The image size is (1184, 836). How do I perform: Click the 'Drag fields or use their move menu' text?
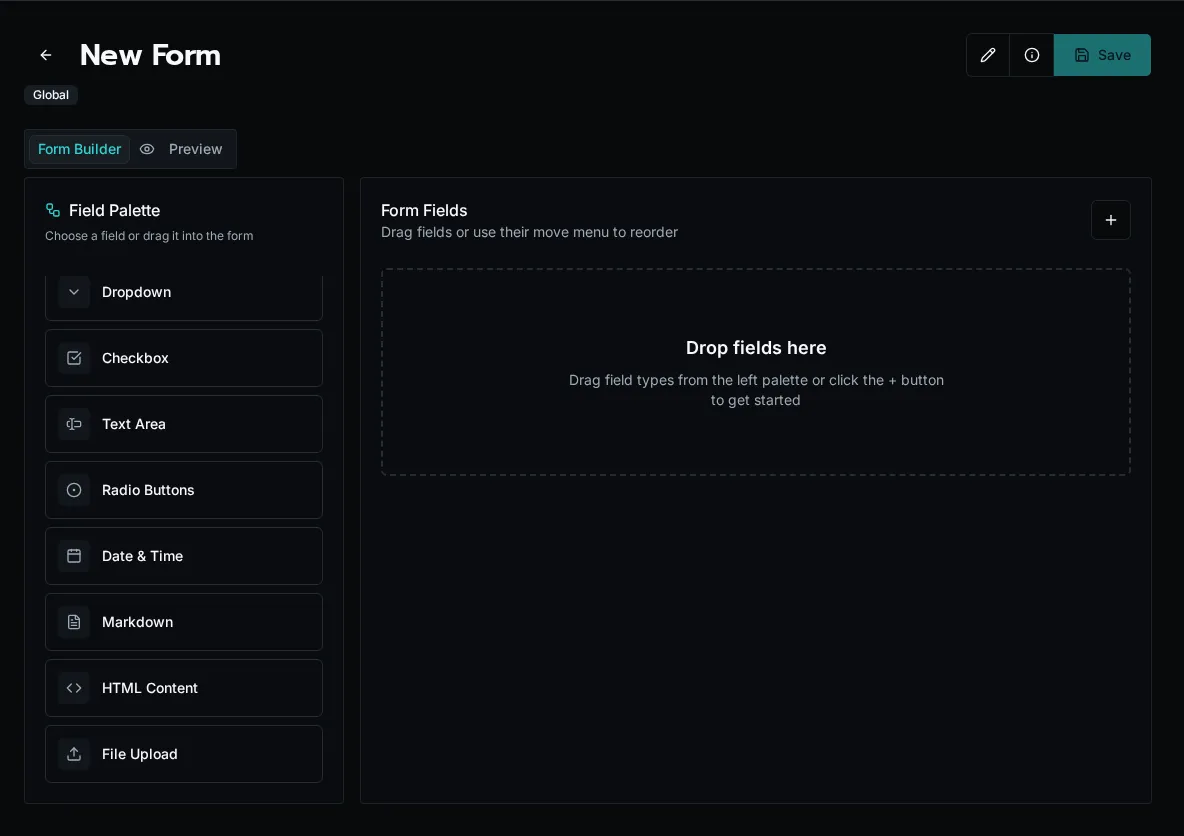click(529, 232)
